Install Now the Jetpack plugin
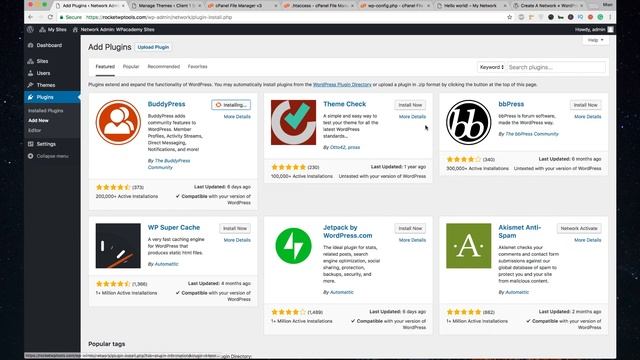The width and height of the screenshot is (640, 360). (410, 229)
